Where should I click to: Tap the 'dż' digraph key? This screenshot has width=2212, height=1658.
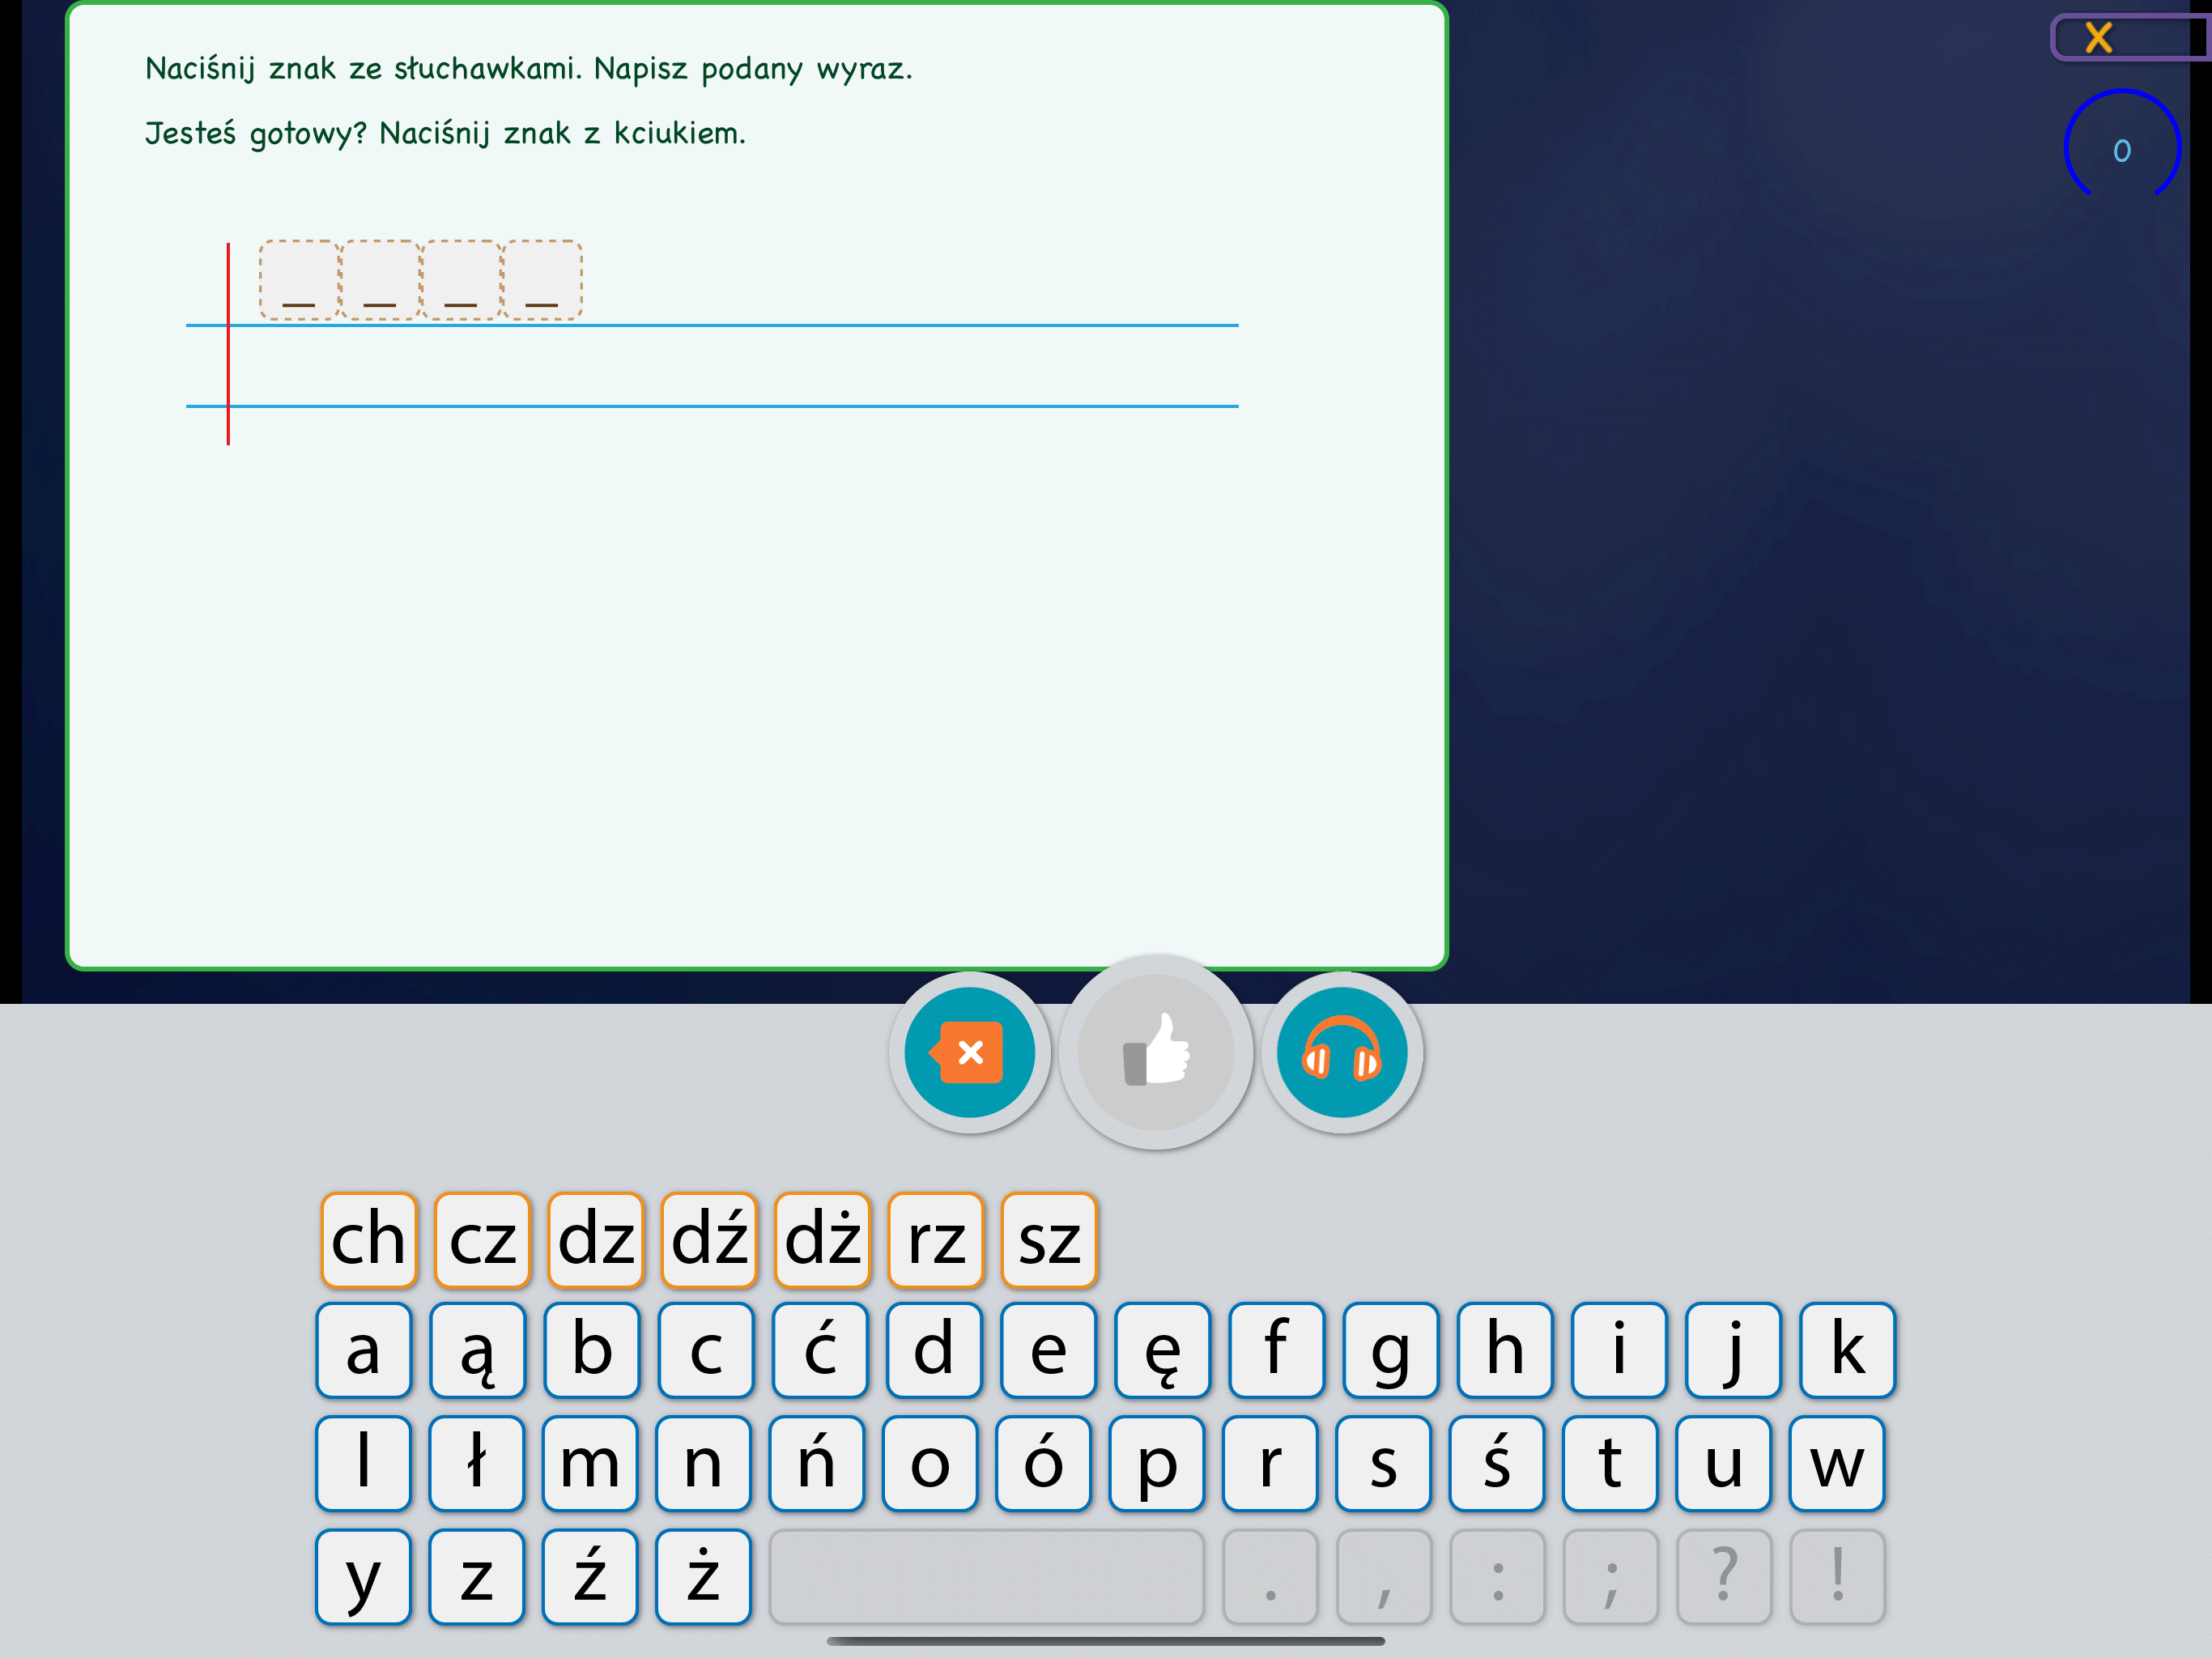(x=822, y=1240)
